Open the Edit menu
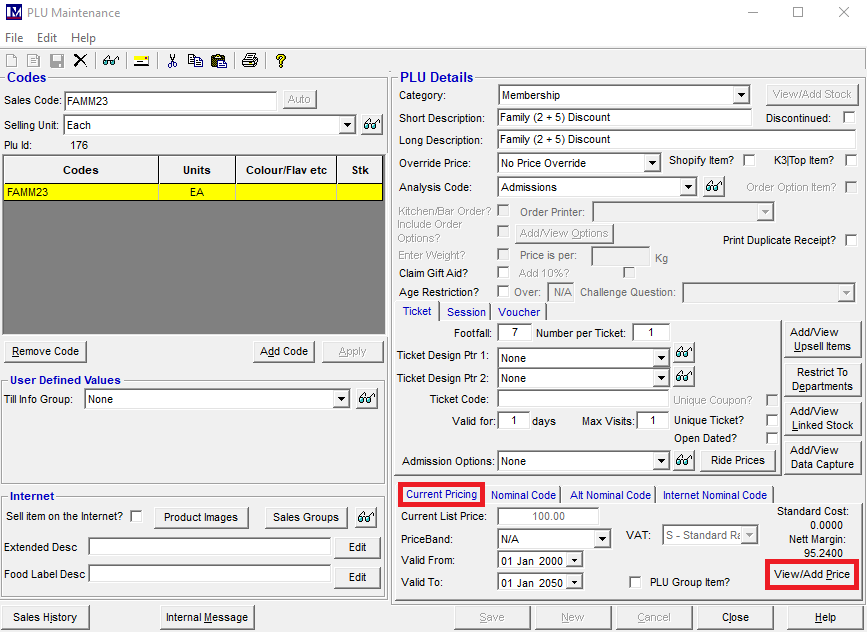867x632 pixels. [47, 38]
